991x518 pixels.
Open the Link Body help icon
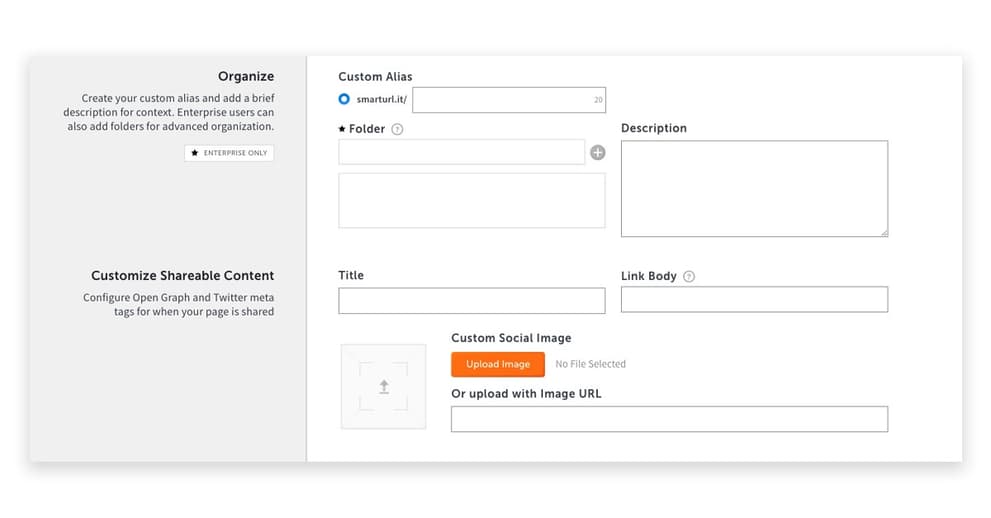(x=689, y=277)
